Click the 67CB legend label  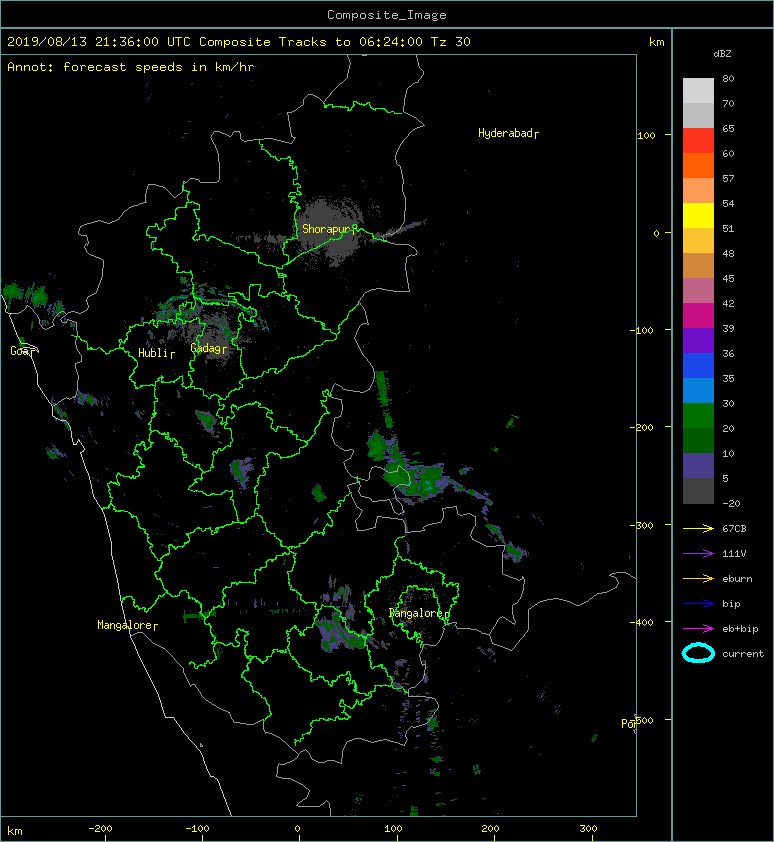(x=734, y=529)
